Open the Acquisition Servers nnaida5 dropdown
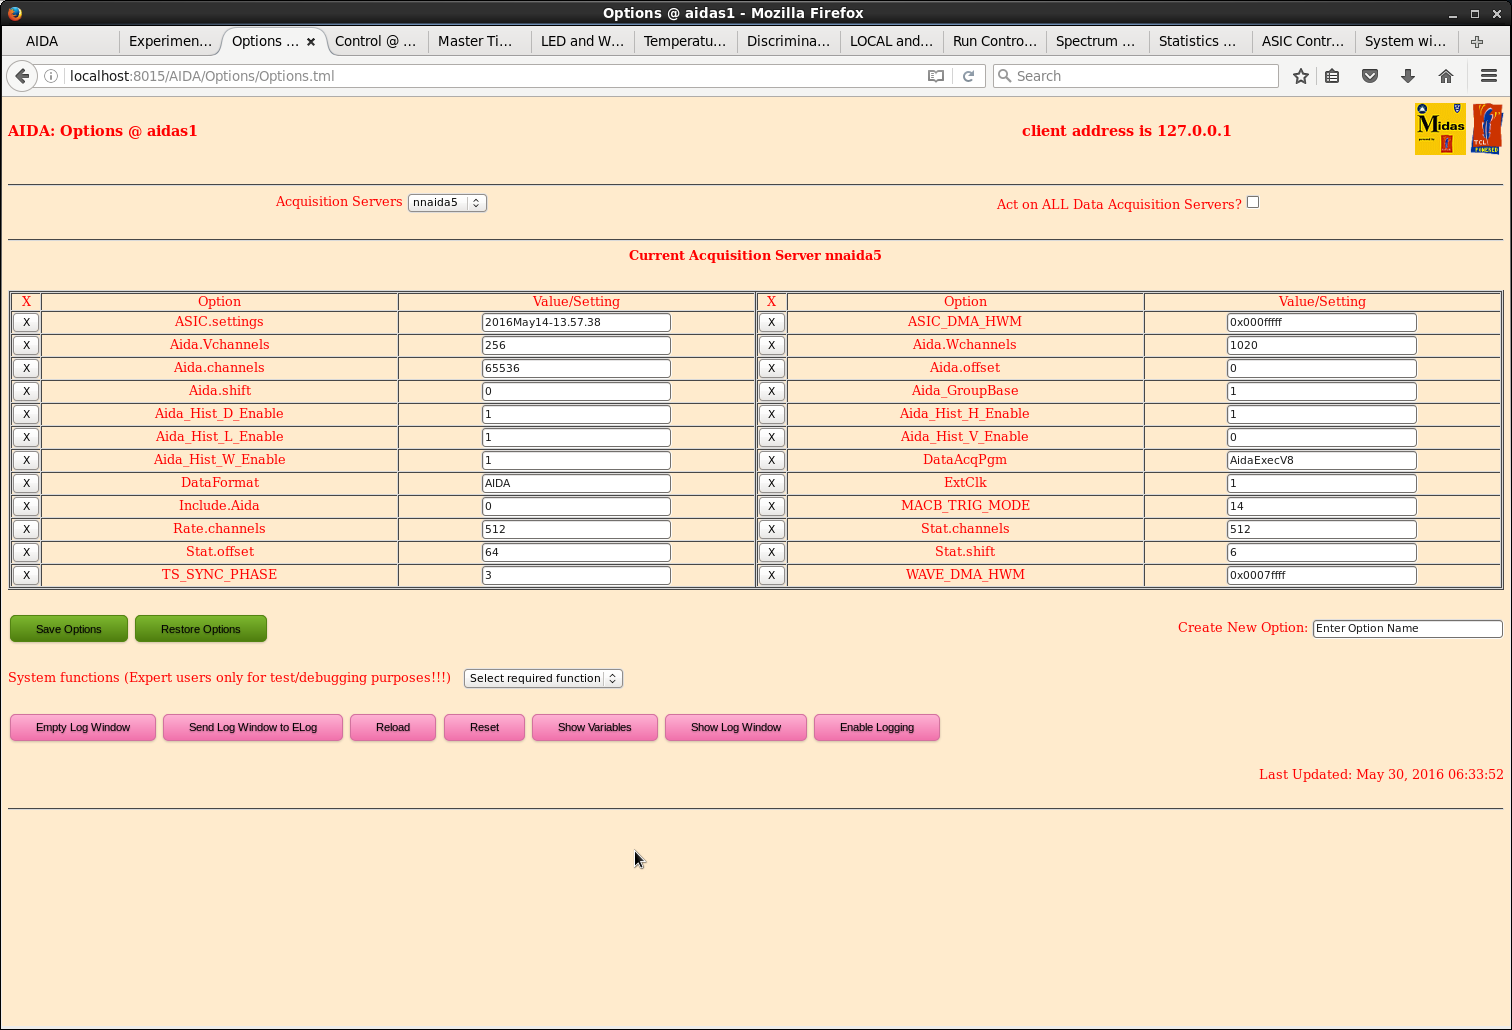This screenshot has width=1512, height=1030. click(x=447, y=202)
